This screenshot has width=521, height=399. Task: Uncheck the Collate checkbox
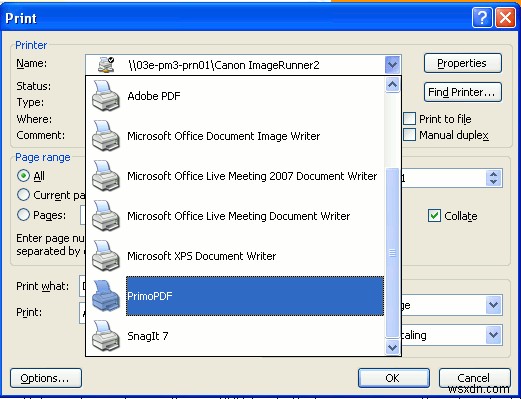(x=434, y=216)
